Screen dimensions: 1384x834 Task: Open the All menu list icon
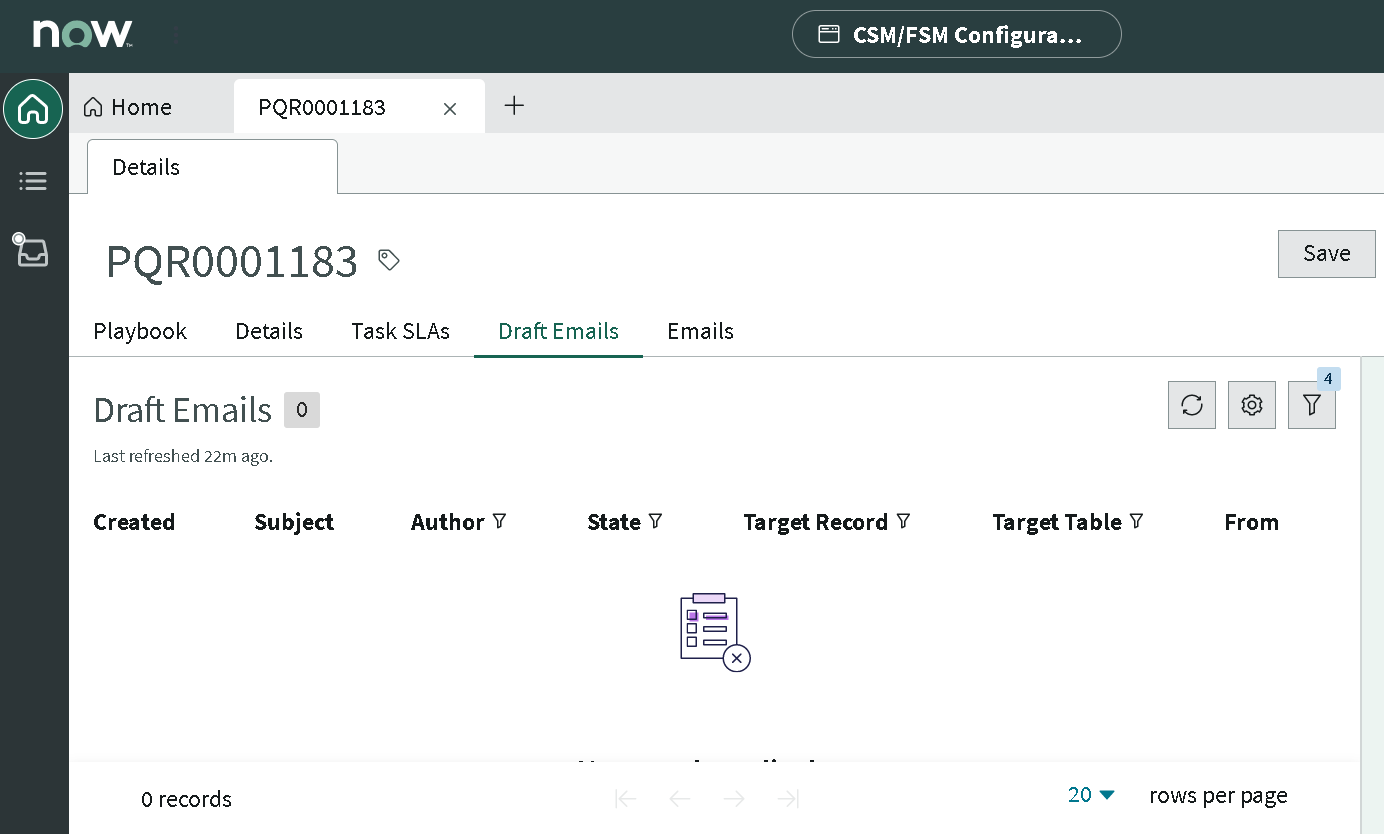(33, 181)
